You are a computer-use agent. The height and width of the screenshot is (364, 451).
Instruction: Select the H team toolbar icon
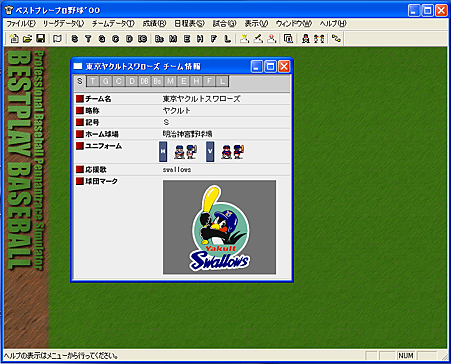[x=200, y=39]
